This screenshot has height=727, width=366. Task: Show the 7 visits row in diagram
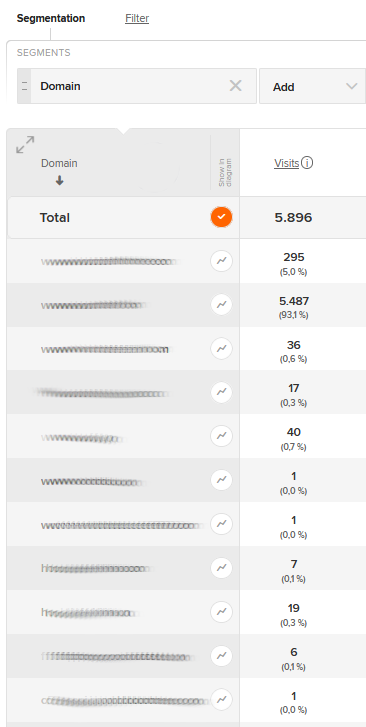(221, 568)
